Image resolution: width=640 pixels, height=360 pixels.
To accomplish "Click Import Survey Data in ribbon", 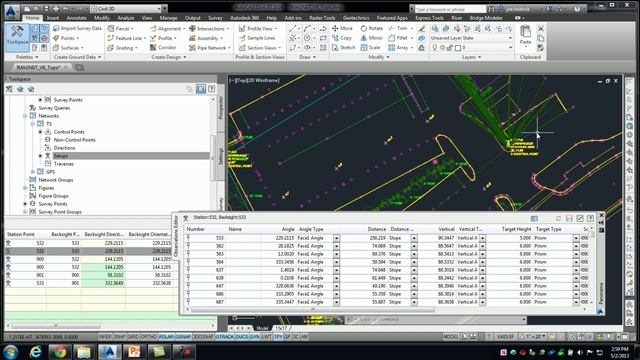I will tap(77, 28).
